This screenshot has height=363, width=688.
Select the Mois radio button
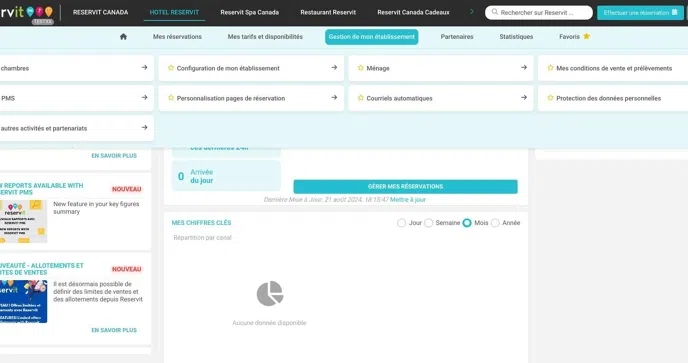click(x=467, y=223)
